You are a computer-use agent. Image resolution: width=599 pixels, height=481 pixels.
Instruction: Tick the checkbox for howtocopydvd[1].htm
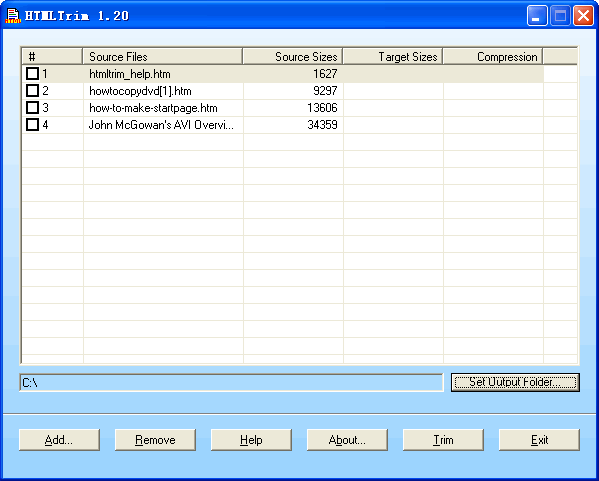point(32,91)
